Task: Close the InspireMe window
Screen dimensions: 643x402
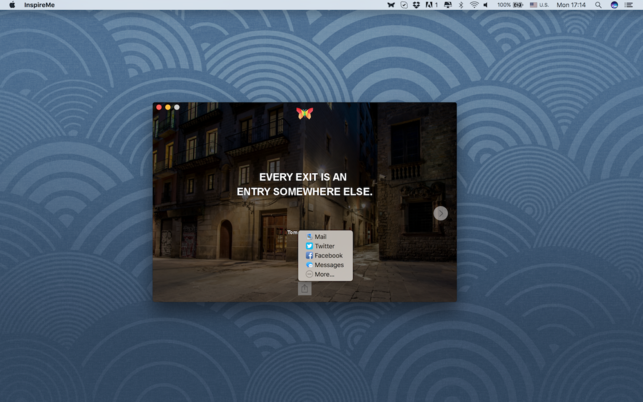Action: 159,107
